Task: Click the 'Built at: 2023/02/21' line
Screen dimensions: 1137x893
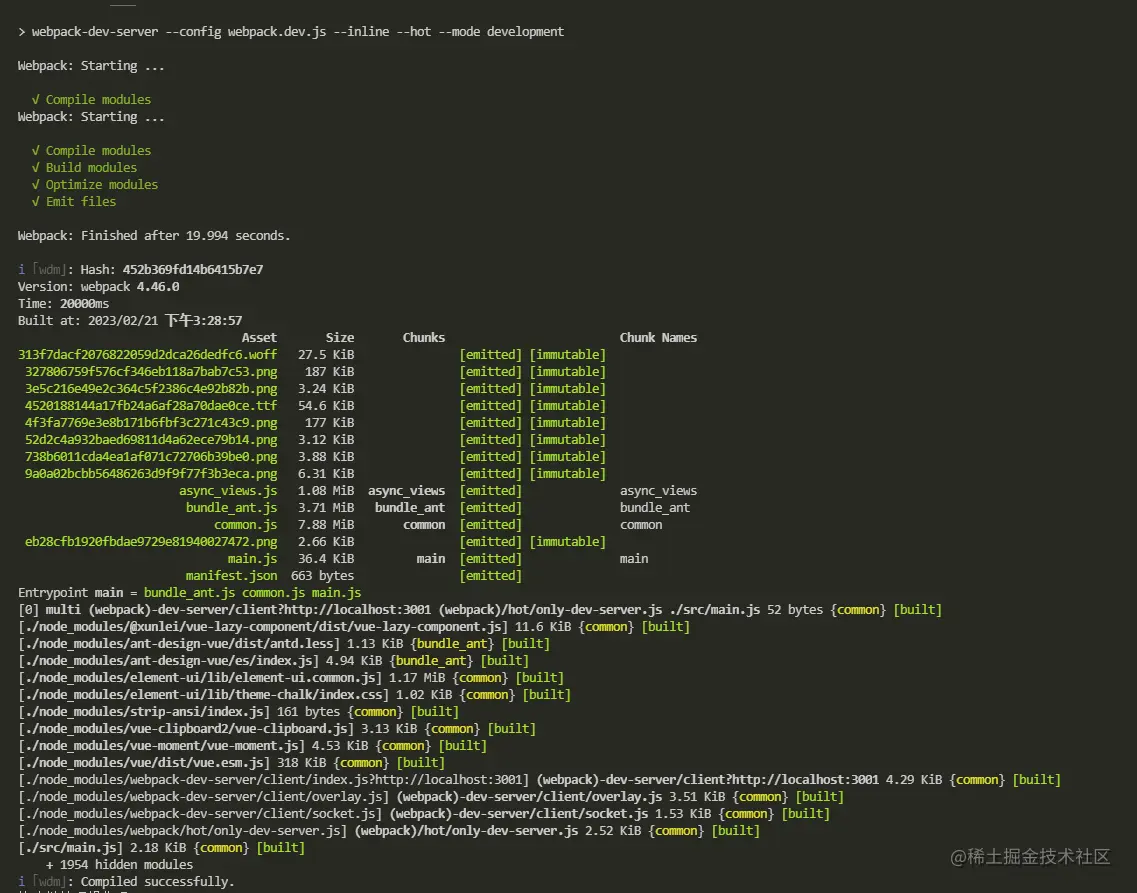Action: coord(130,320)
